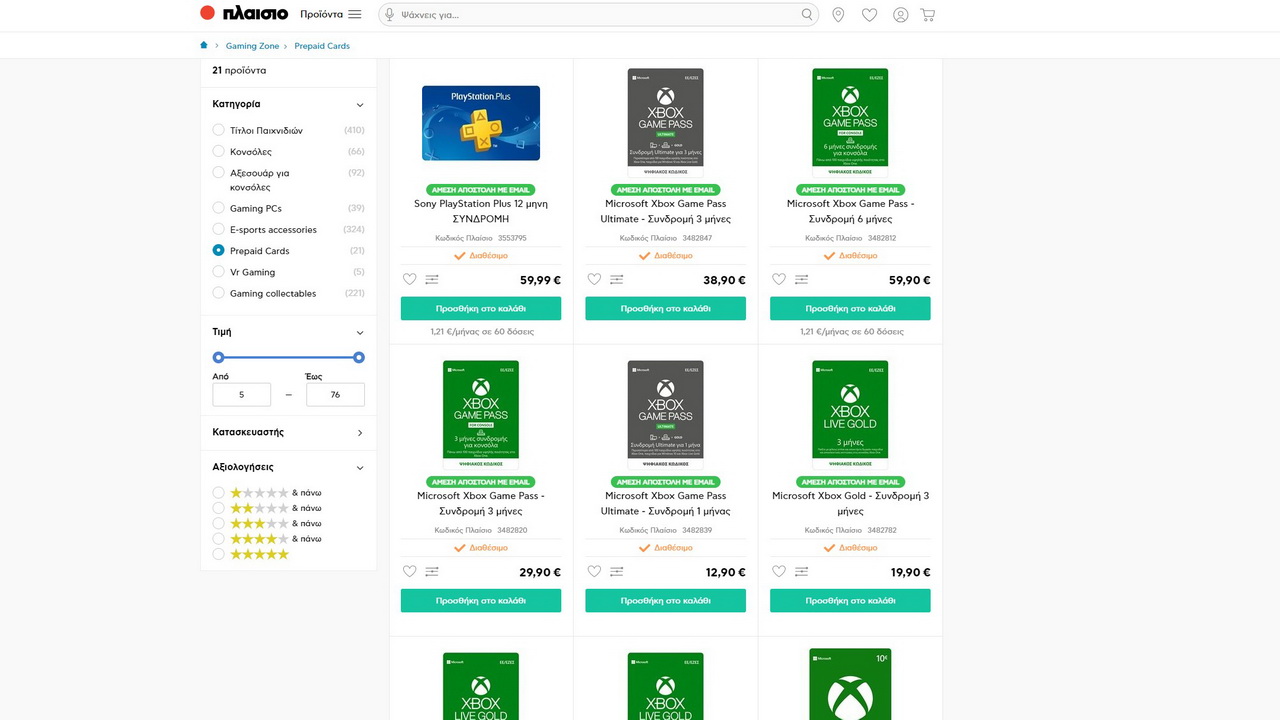
Task: Open the user account icon
Action: click(900, 15)
